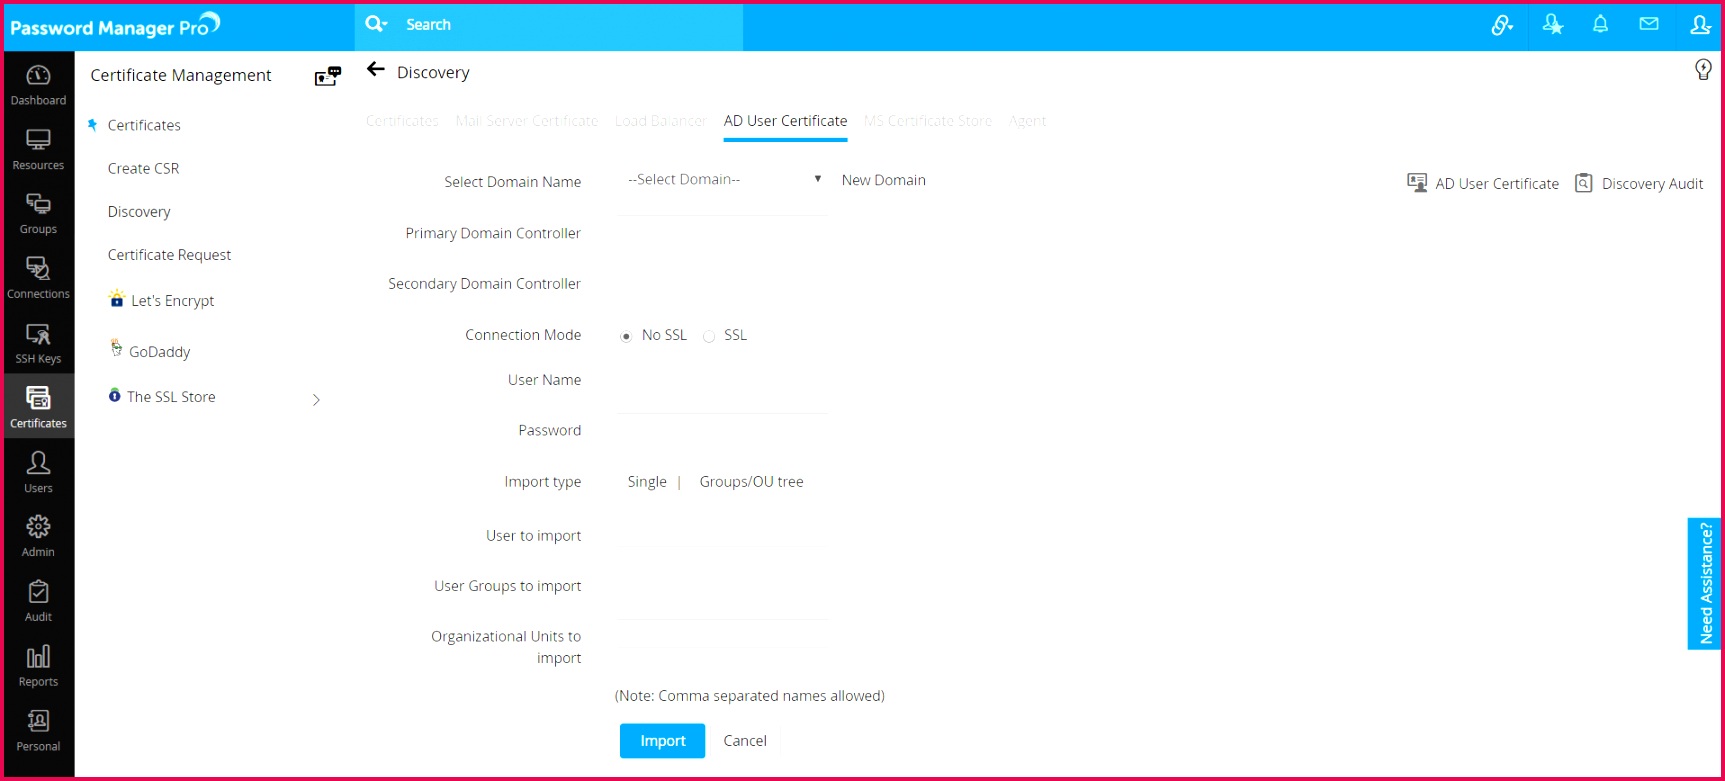Open Let's Encrypt in the left menu
The image size is (1725, 781).
[x=172, y=301]
